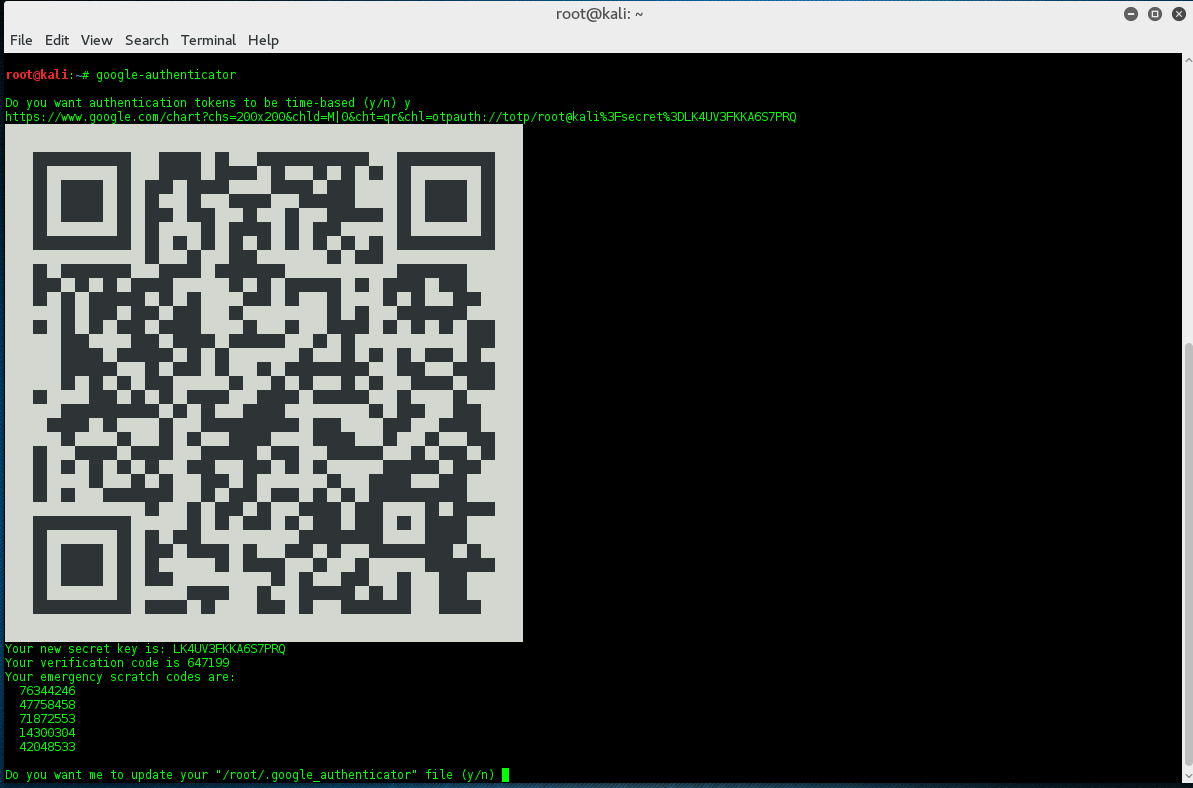This screenshot has height=788, width=1193.
Task: Click the scratch code 71872553
Action: point(47,719)
